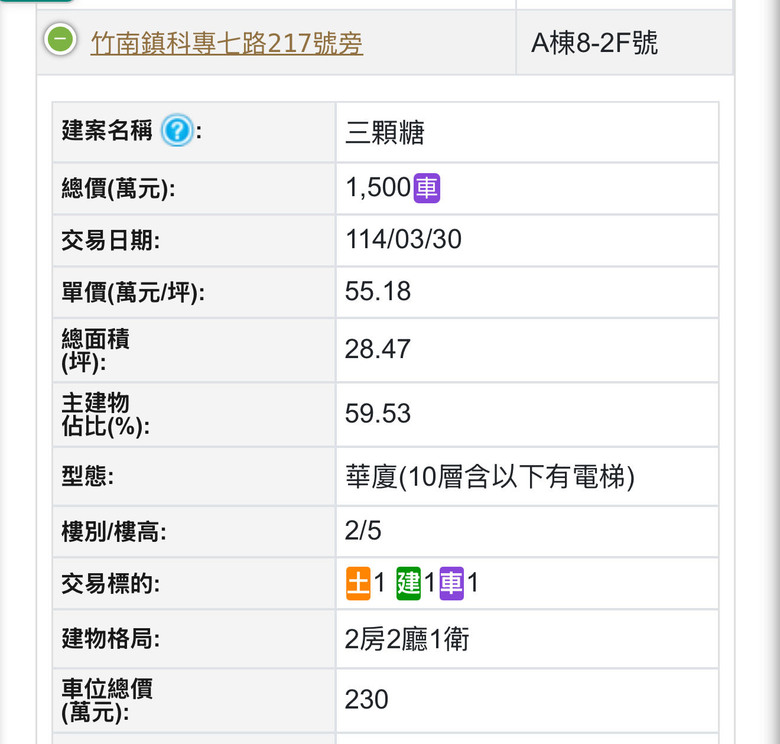
Task: Click the 28.47 total area value
Action: click(x=378, y=349)
